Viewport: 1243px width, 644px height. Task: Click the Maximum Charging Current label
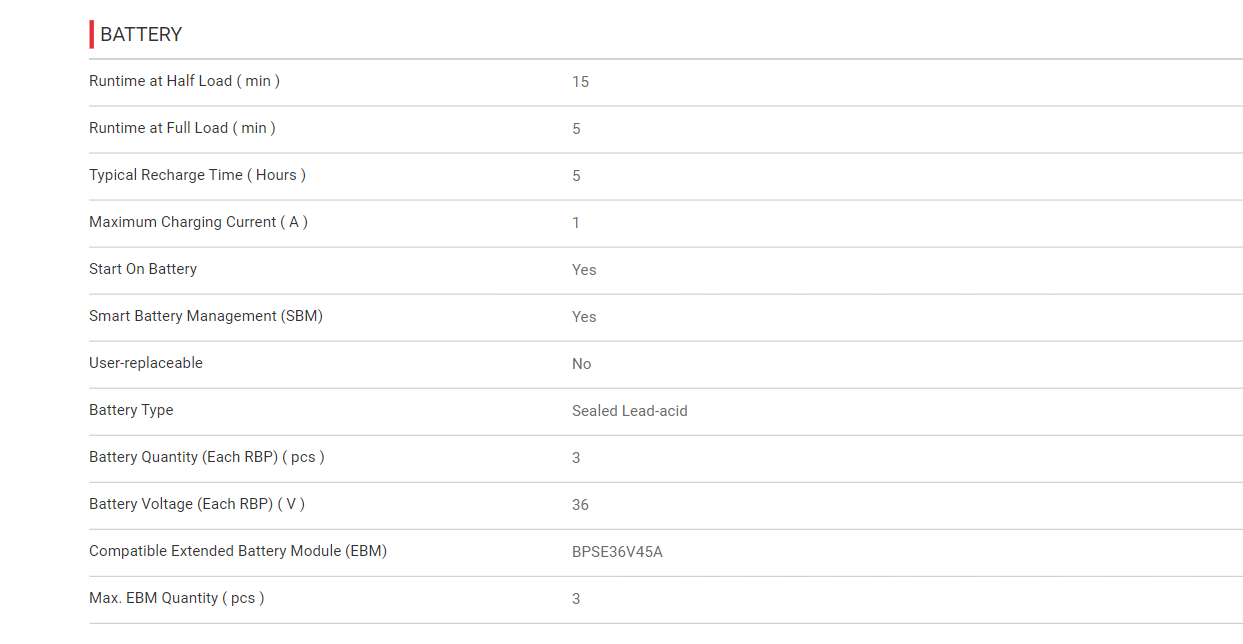[198, 222]
